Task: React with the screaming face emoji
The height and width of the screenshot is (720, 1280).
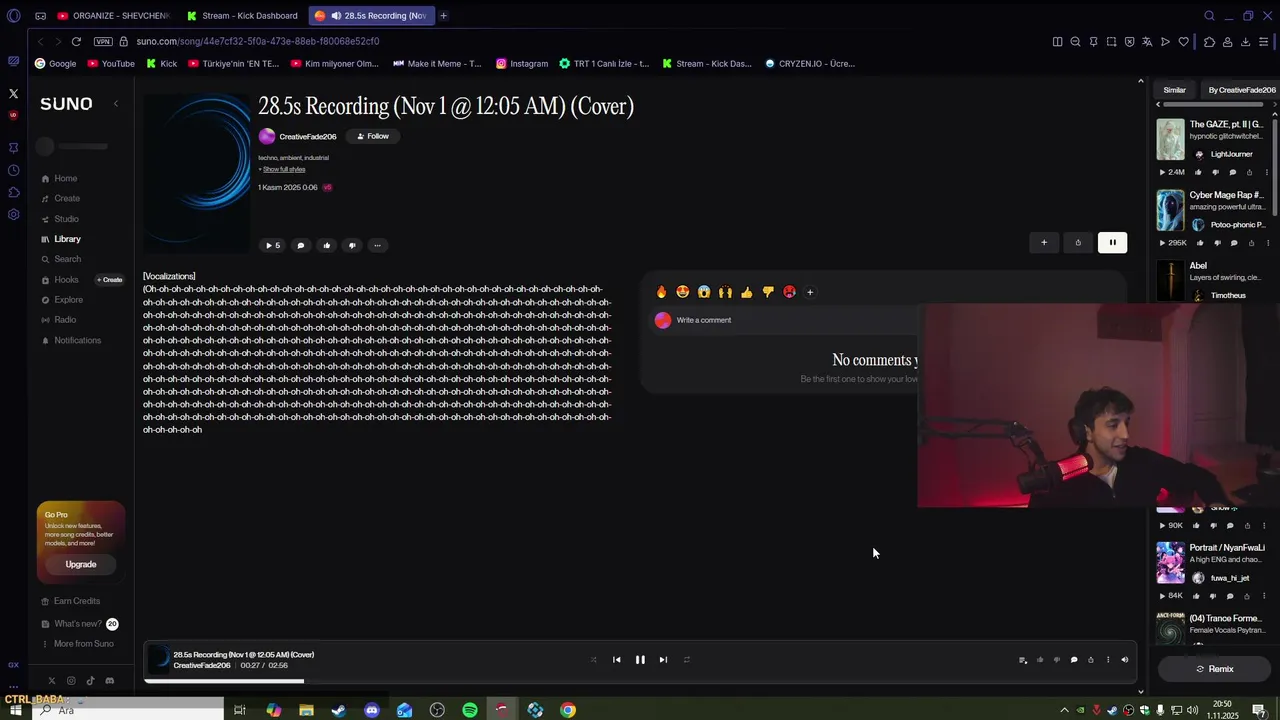Action: coord(704,292)
